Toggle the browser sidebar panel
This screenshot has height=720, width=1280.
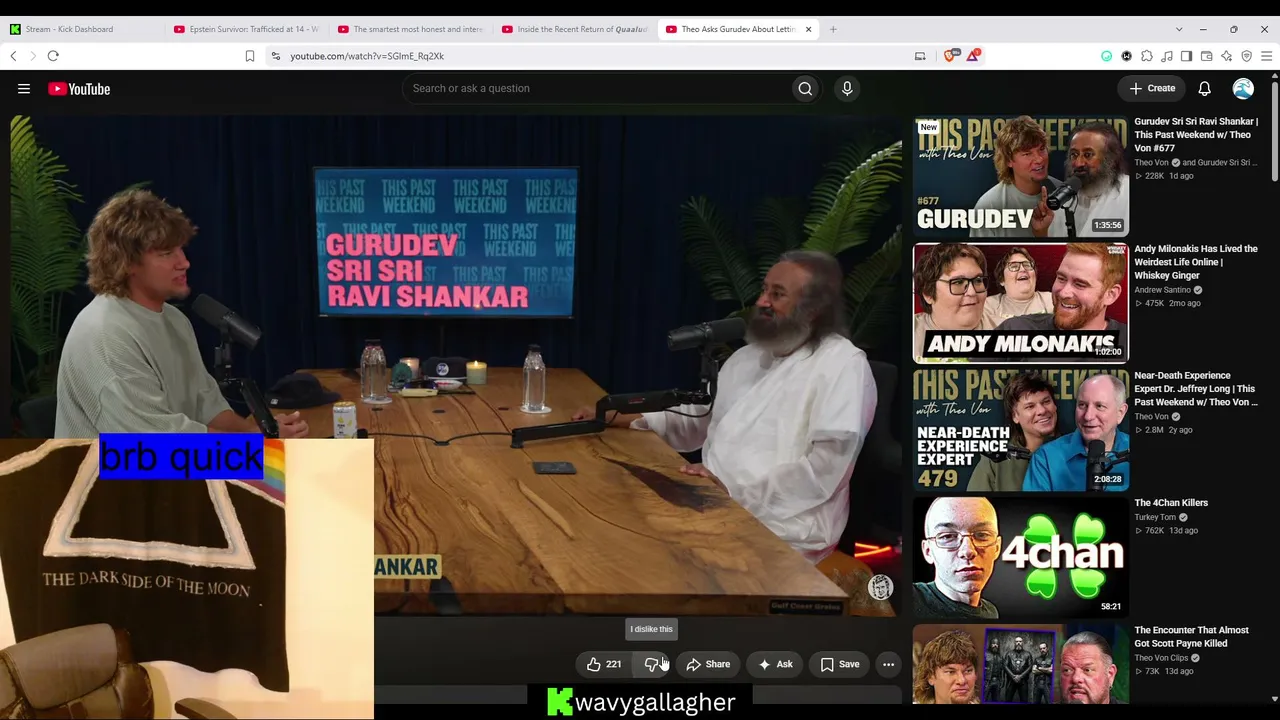coord(1187,56)
